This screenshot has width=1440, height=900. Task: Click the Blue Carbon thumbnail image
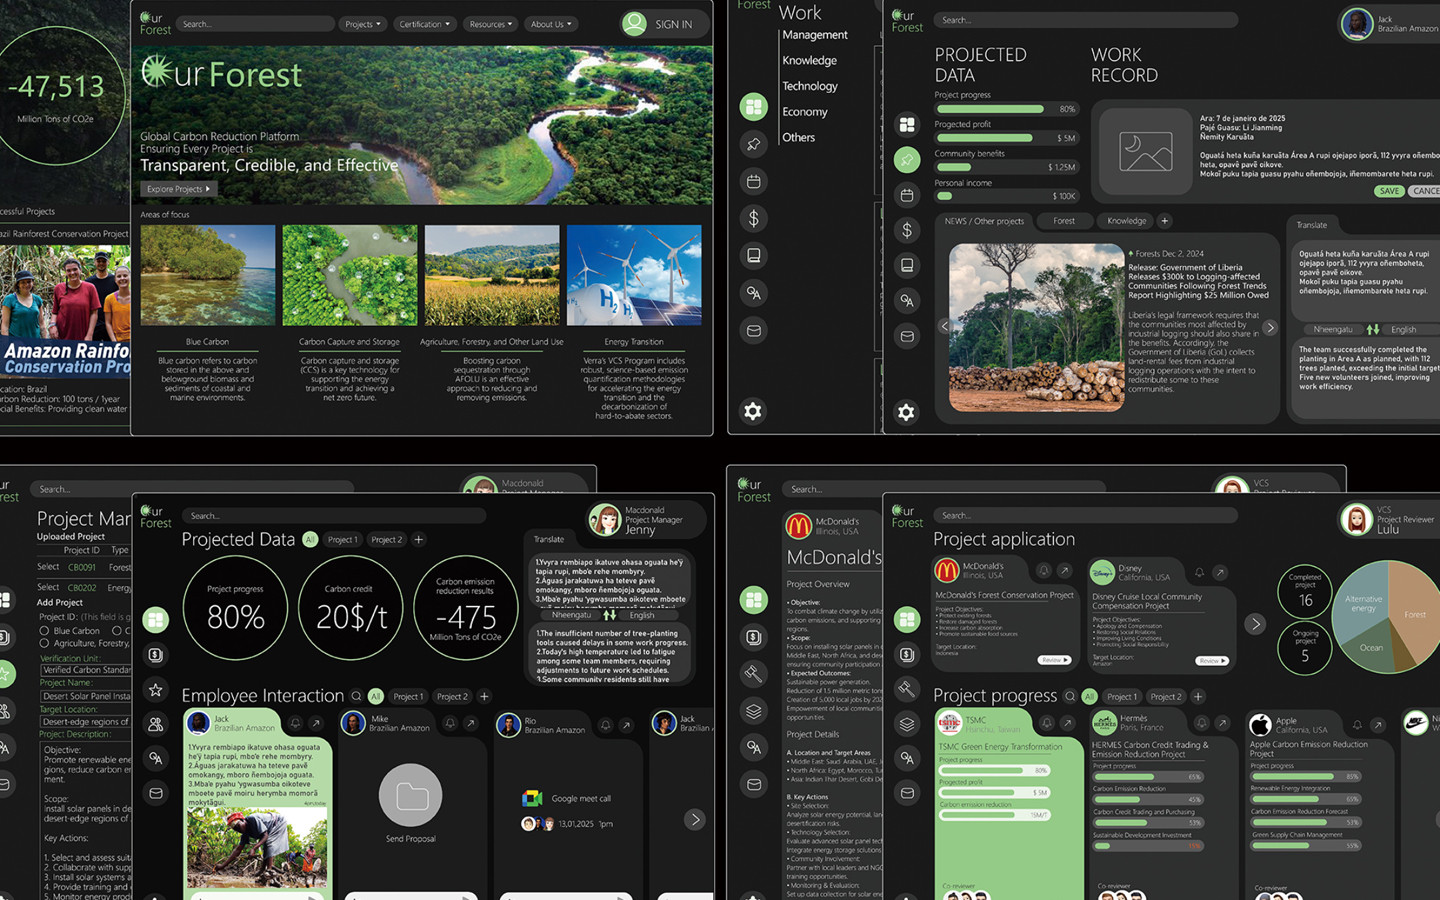[x=208, y=275]
